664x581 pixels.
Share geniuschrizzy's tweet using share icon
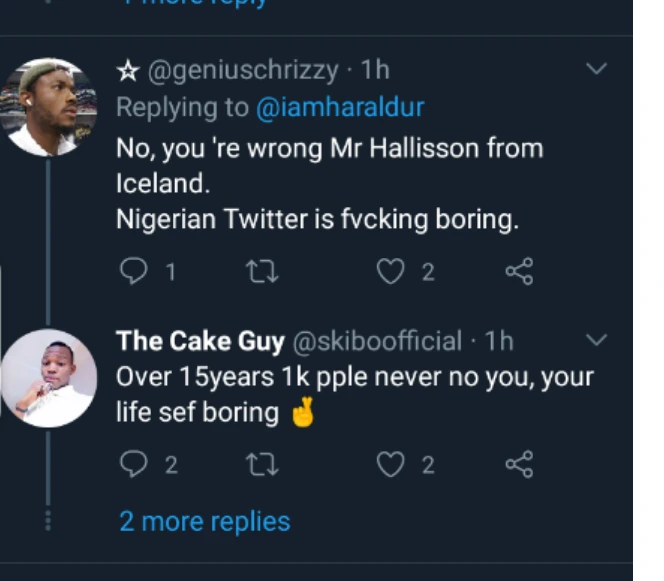pyautogui.click(x=519, y=271)
